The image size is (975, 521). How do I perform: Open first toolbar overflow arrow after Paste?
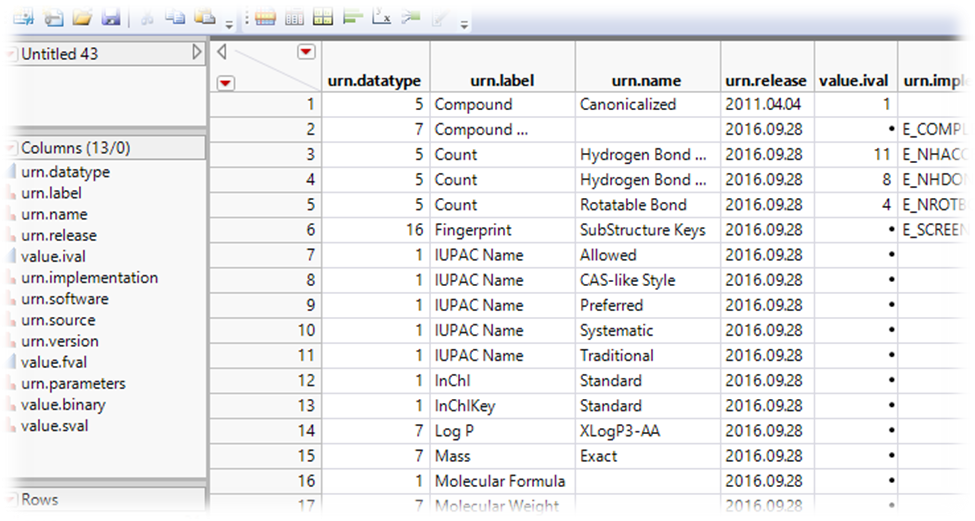point(229,25)
